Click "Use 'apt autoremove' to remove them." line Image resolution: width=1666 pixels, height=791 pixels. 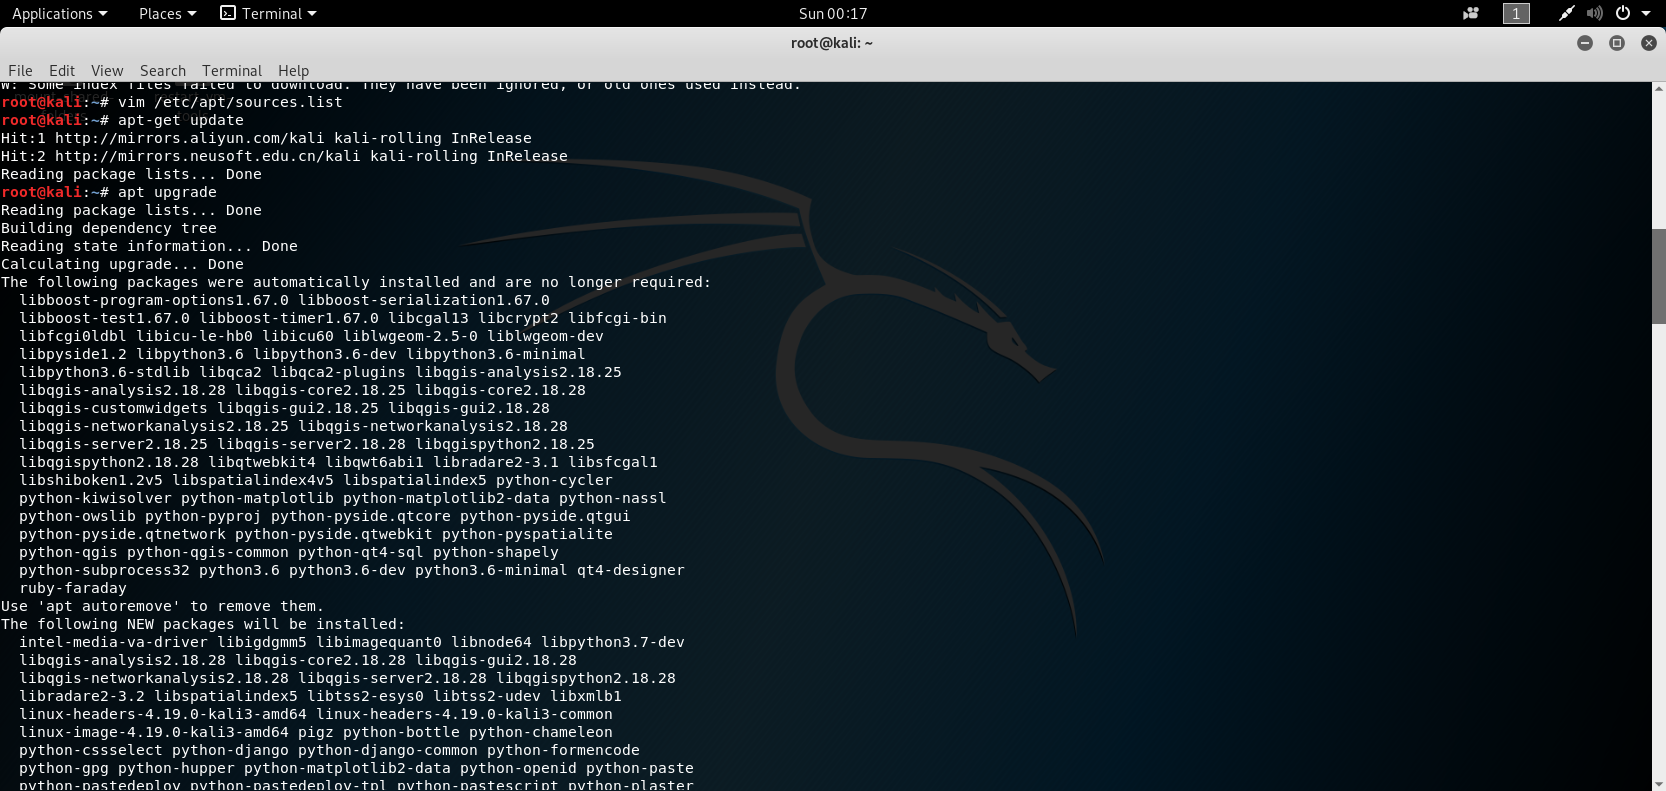pyautogui.click(x=162, y=606)
